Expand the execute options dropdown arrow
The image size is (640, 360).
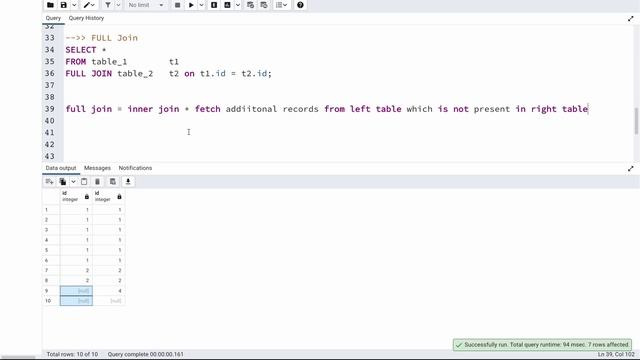201,5
